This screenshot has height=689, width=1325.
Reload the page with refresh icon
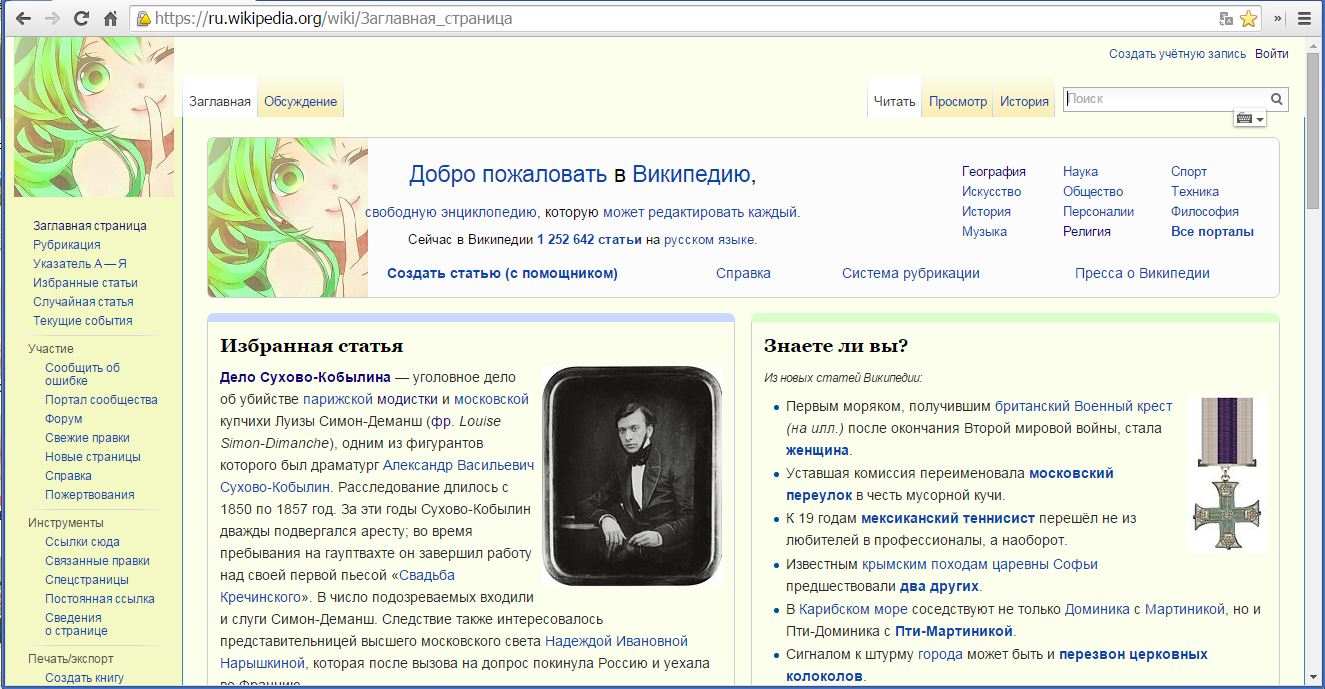[x=82, y=18]
